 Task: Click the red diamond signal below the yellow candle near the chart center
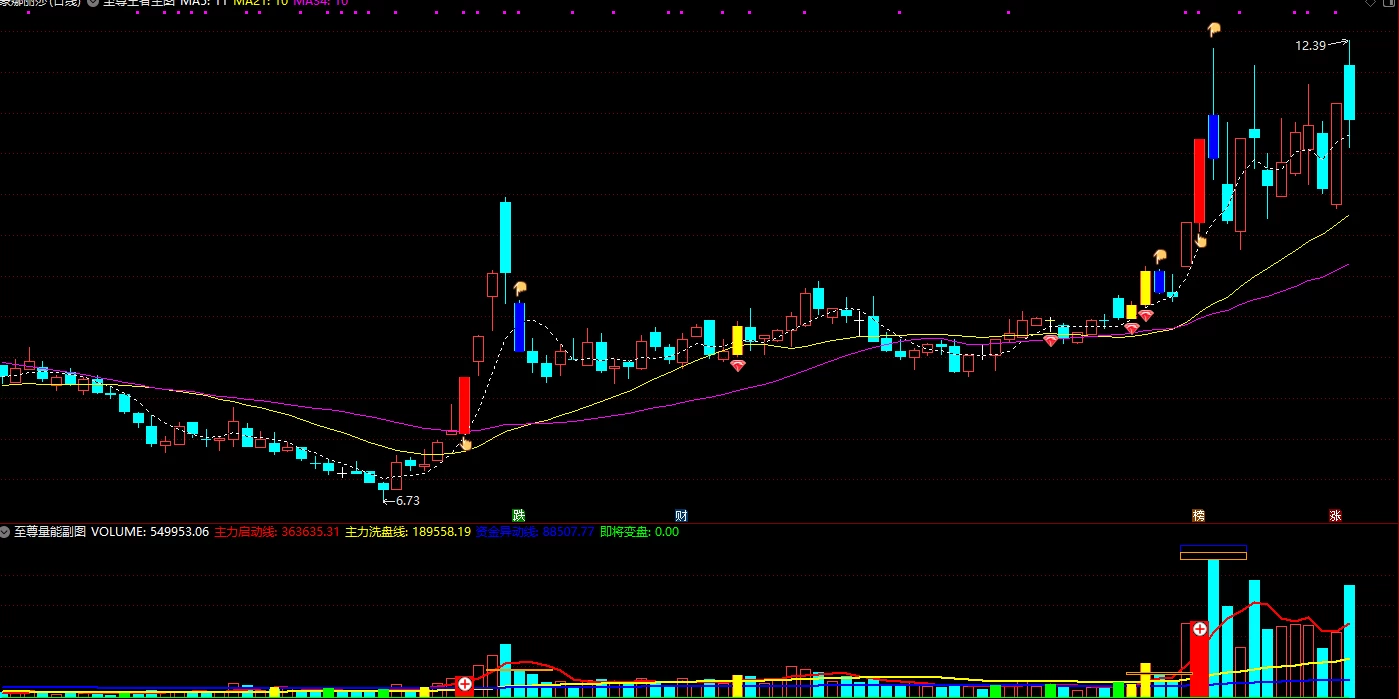coord(737,366)
